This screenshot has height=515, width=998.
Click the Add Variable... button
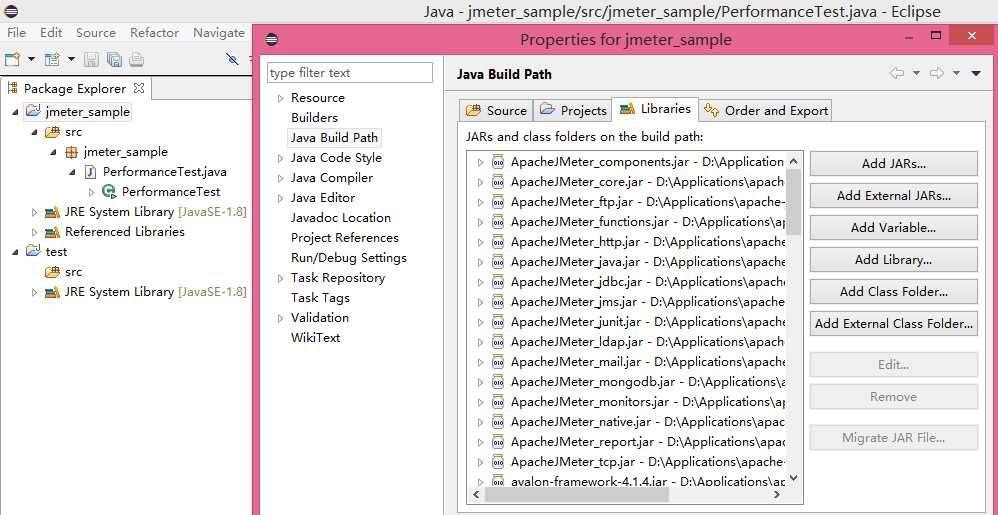[894, 227]
